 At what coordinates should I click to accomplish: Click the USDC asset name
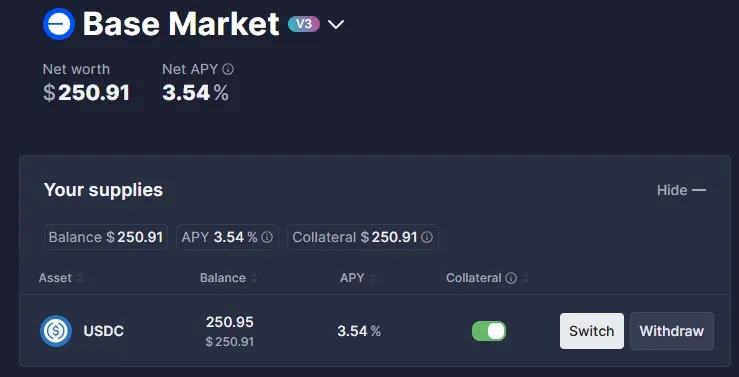pos(104,331)
